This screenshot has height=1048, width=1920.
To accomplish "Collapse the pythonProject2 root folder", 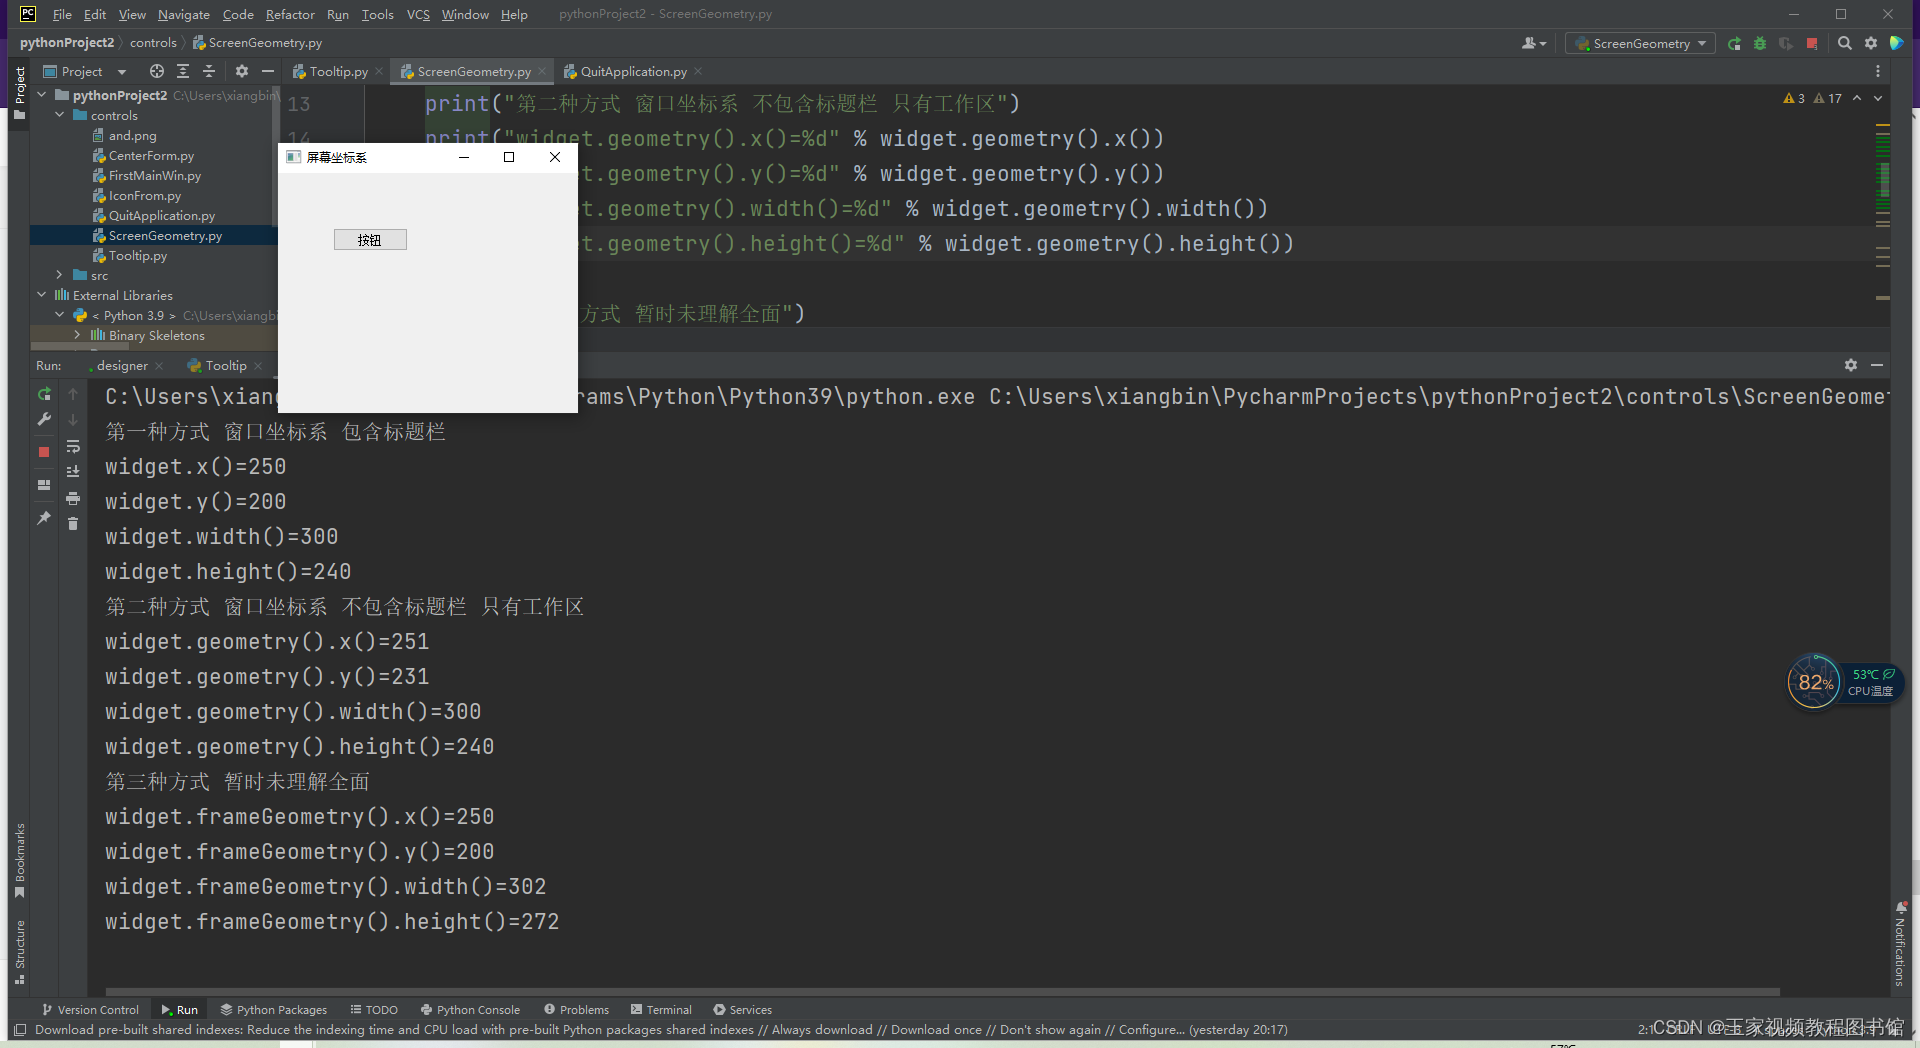I will tap(42, 95).
